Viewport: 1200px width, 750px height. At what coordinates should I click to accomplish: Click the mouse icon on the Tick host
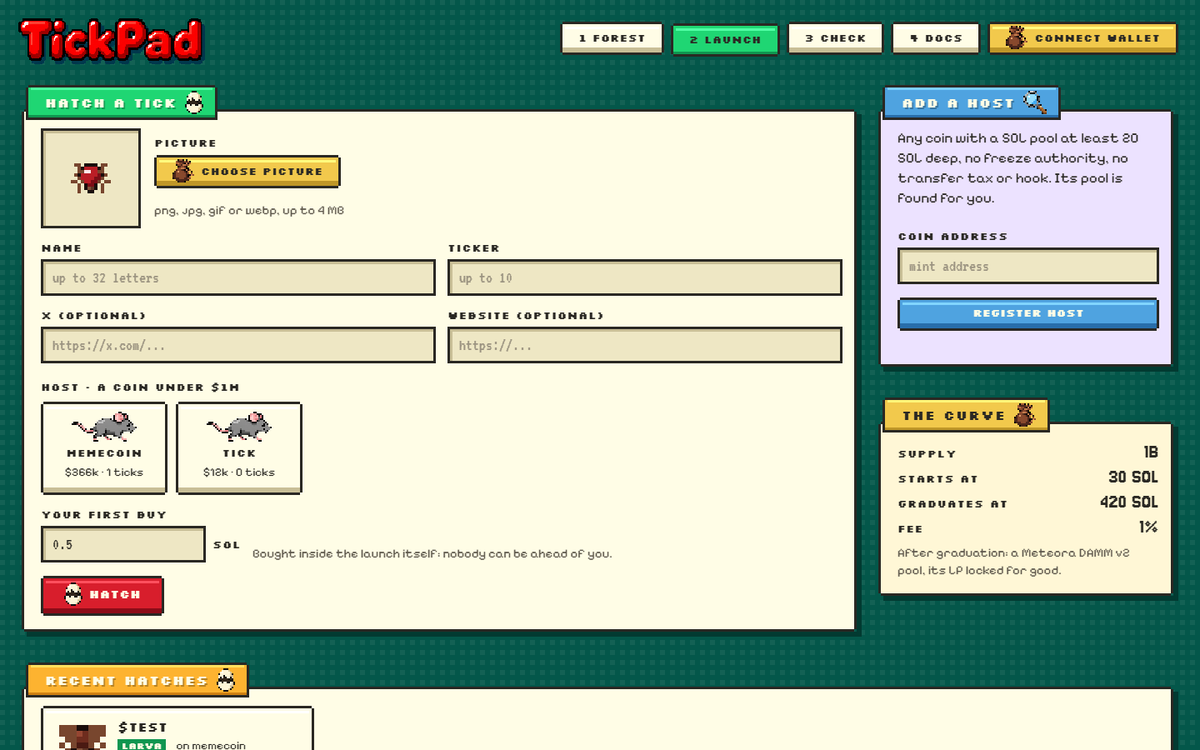point(239,427)
